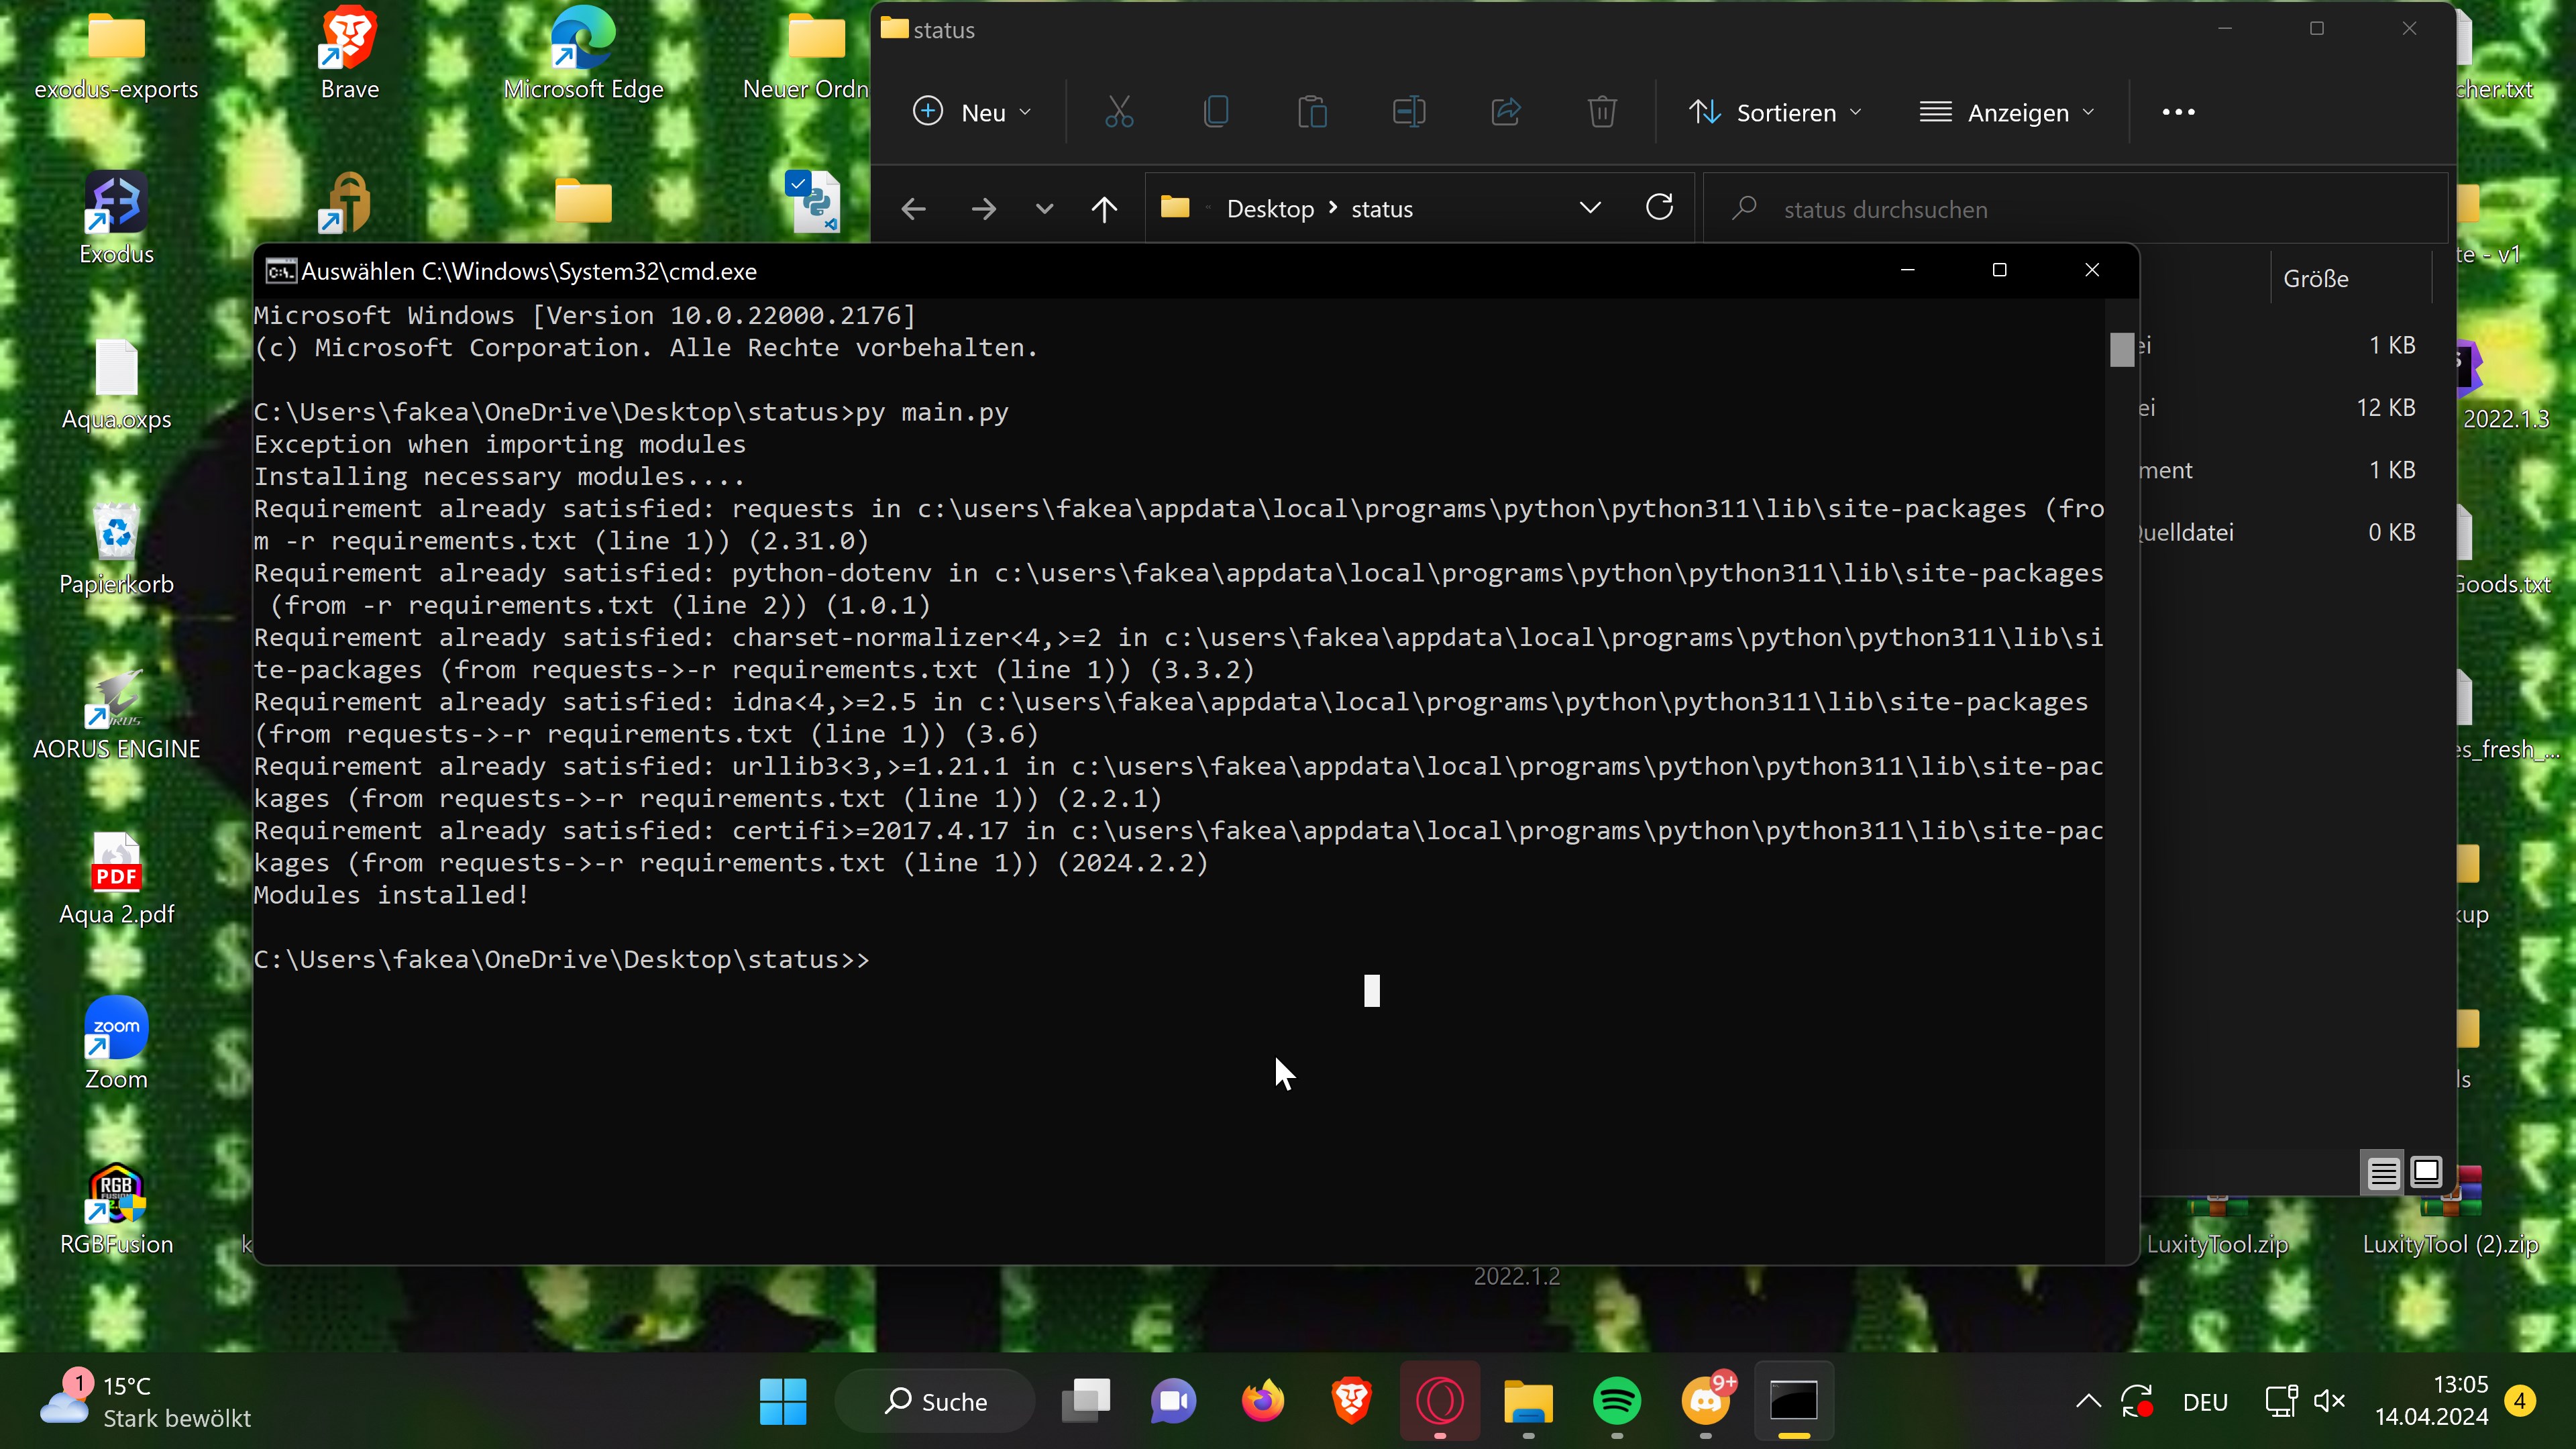
Task: Click the Copy icon in Explorer toolbar
Action: point(1215,112)
